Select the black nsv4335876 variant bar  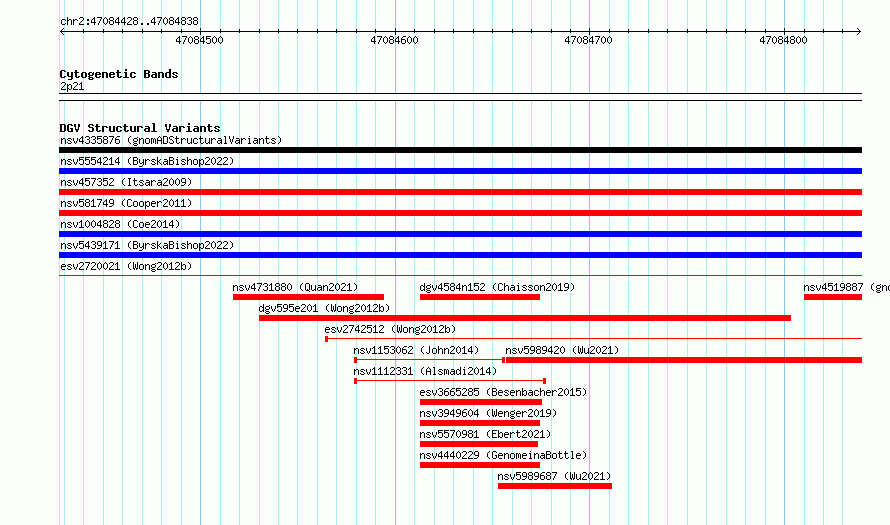coord(460,150)
